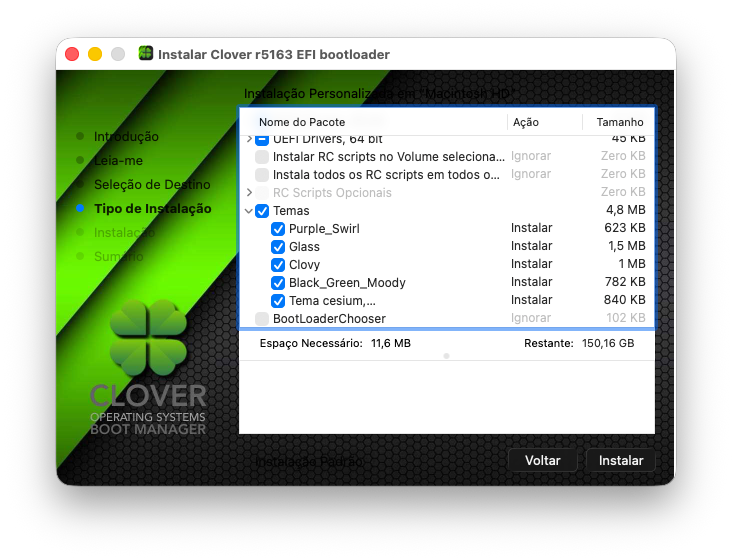Click the 1,5 MB size value
Image resolution: width=732 pixels, height=560 pixels.
[626, 246]
